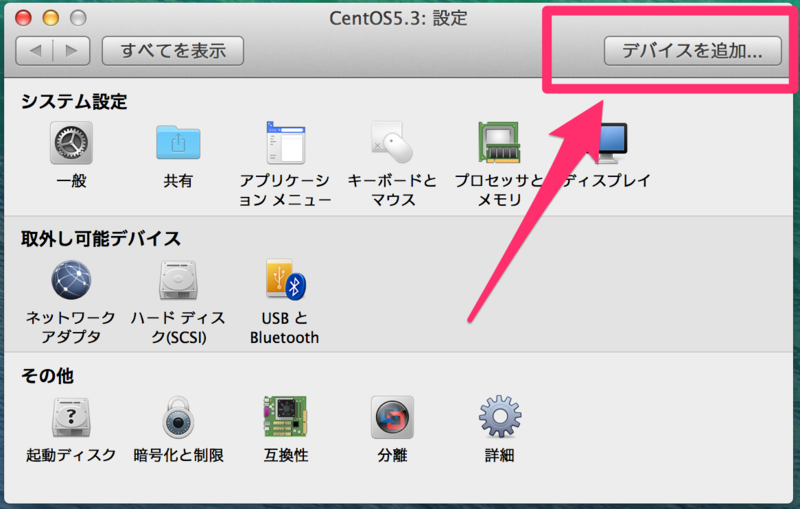Open the ネットワーク アダプタ globe icon

71,280
